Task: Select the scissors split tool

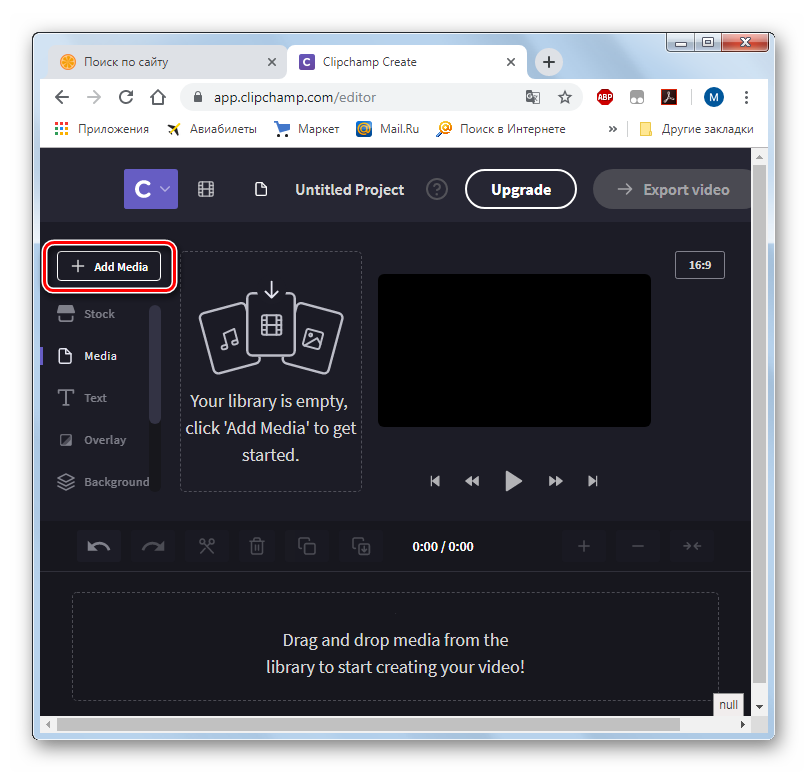Action: [x=207, y=546]
